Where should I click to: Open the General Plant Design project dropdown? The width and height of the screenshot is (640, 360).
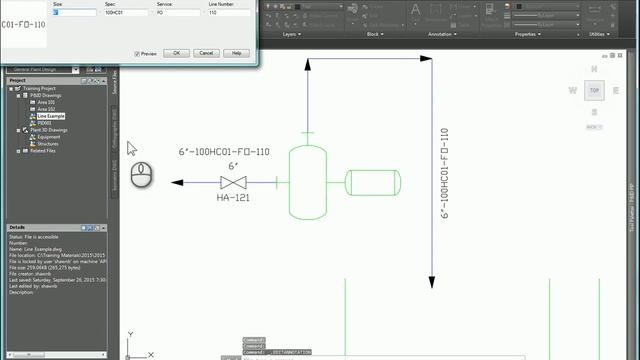tap(76, 70)
